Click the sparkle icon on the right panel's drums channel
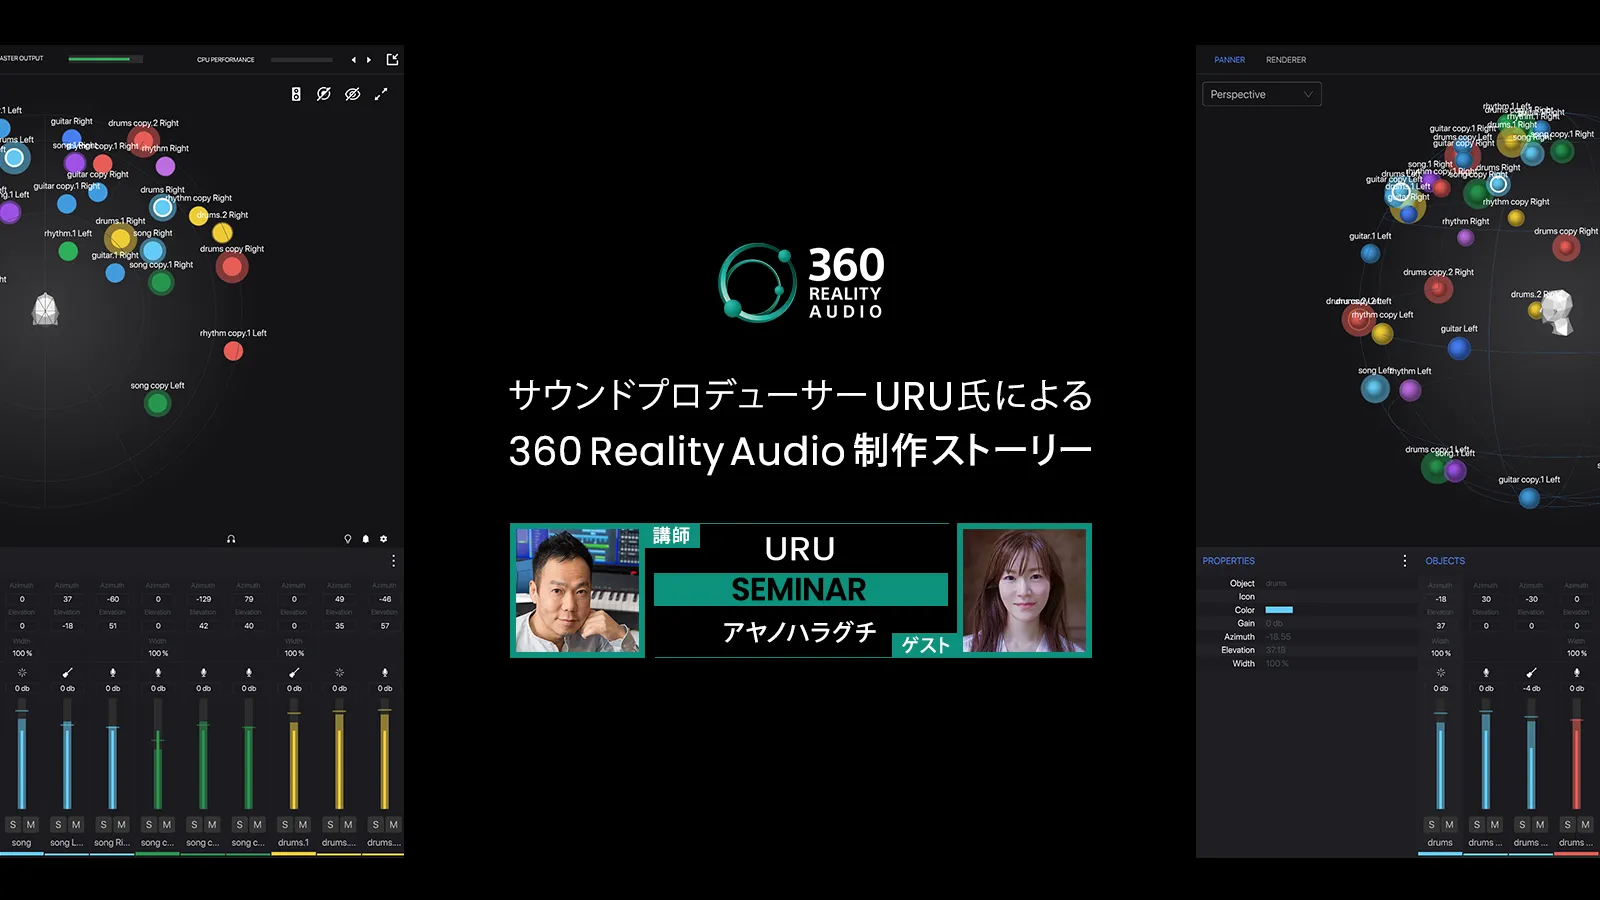The height and width of the screenshot is (900, 1600). (1441, 673)
